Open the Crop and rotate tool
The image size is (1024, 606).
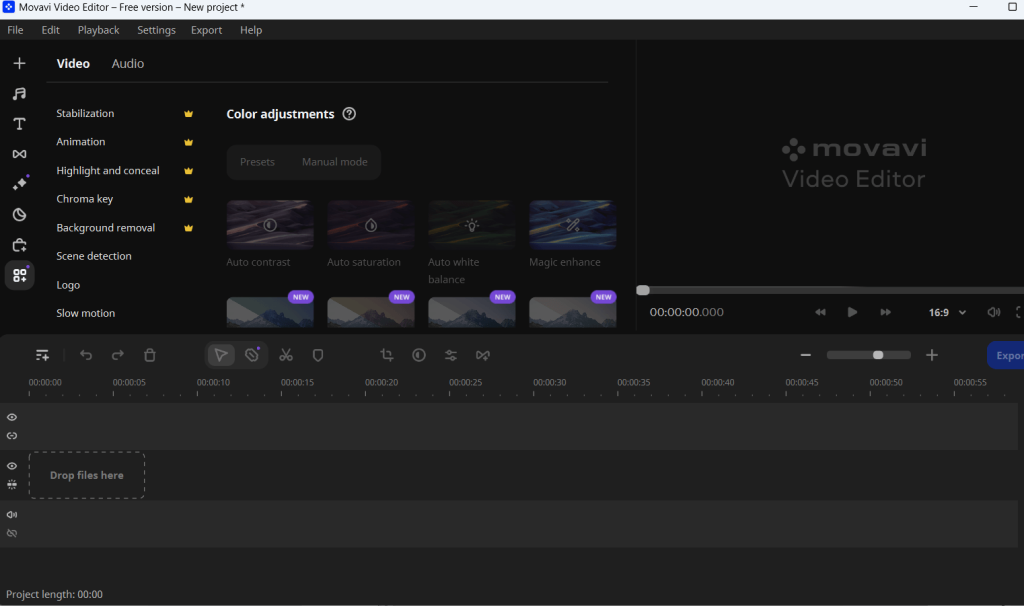[387, 355]
